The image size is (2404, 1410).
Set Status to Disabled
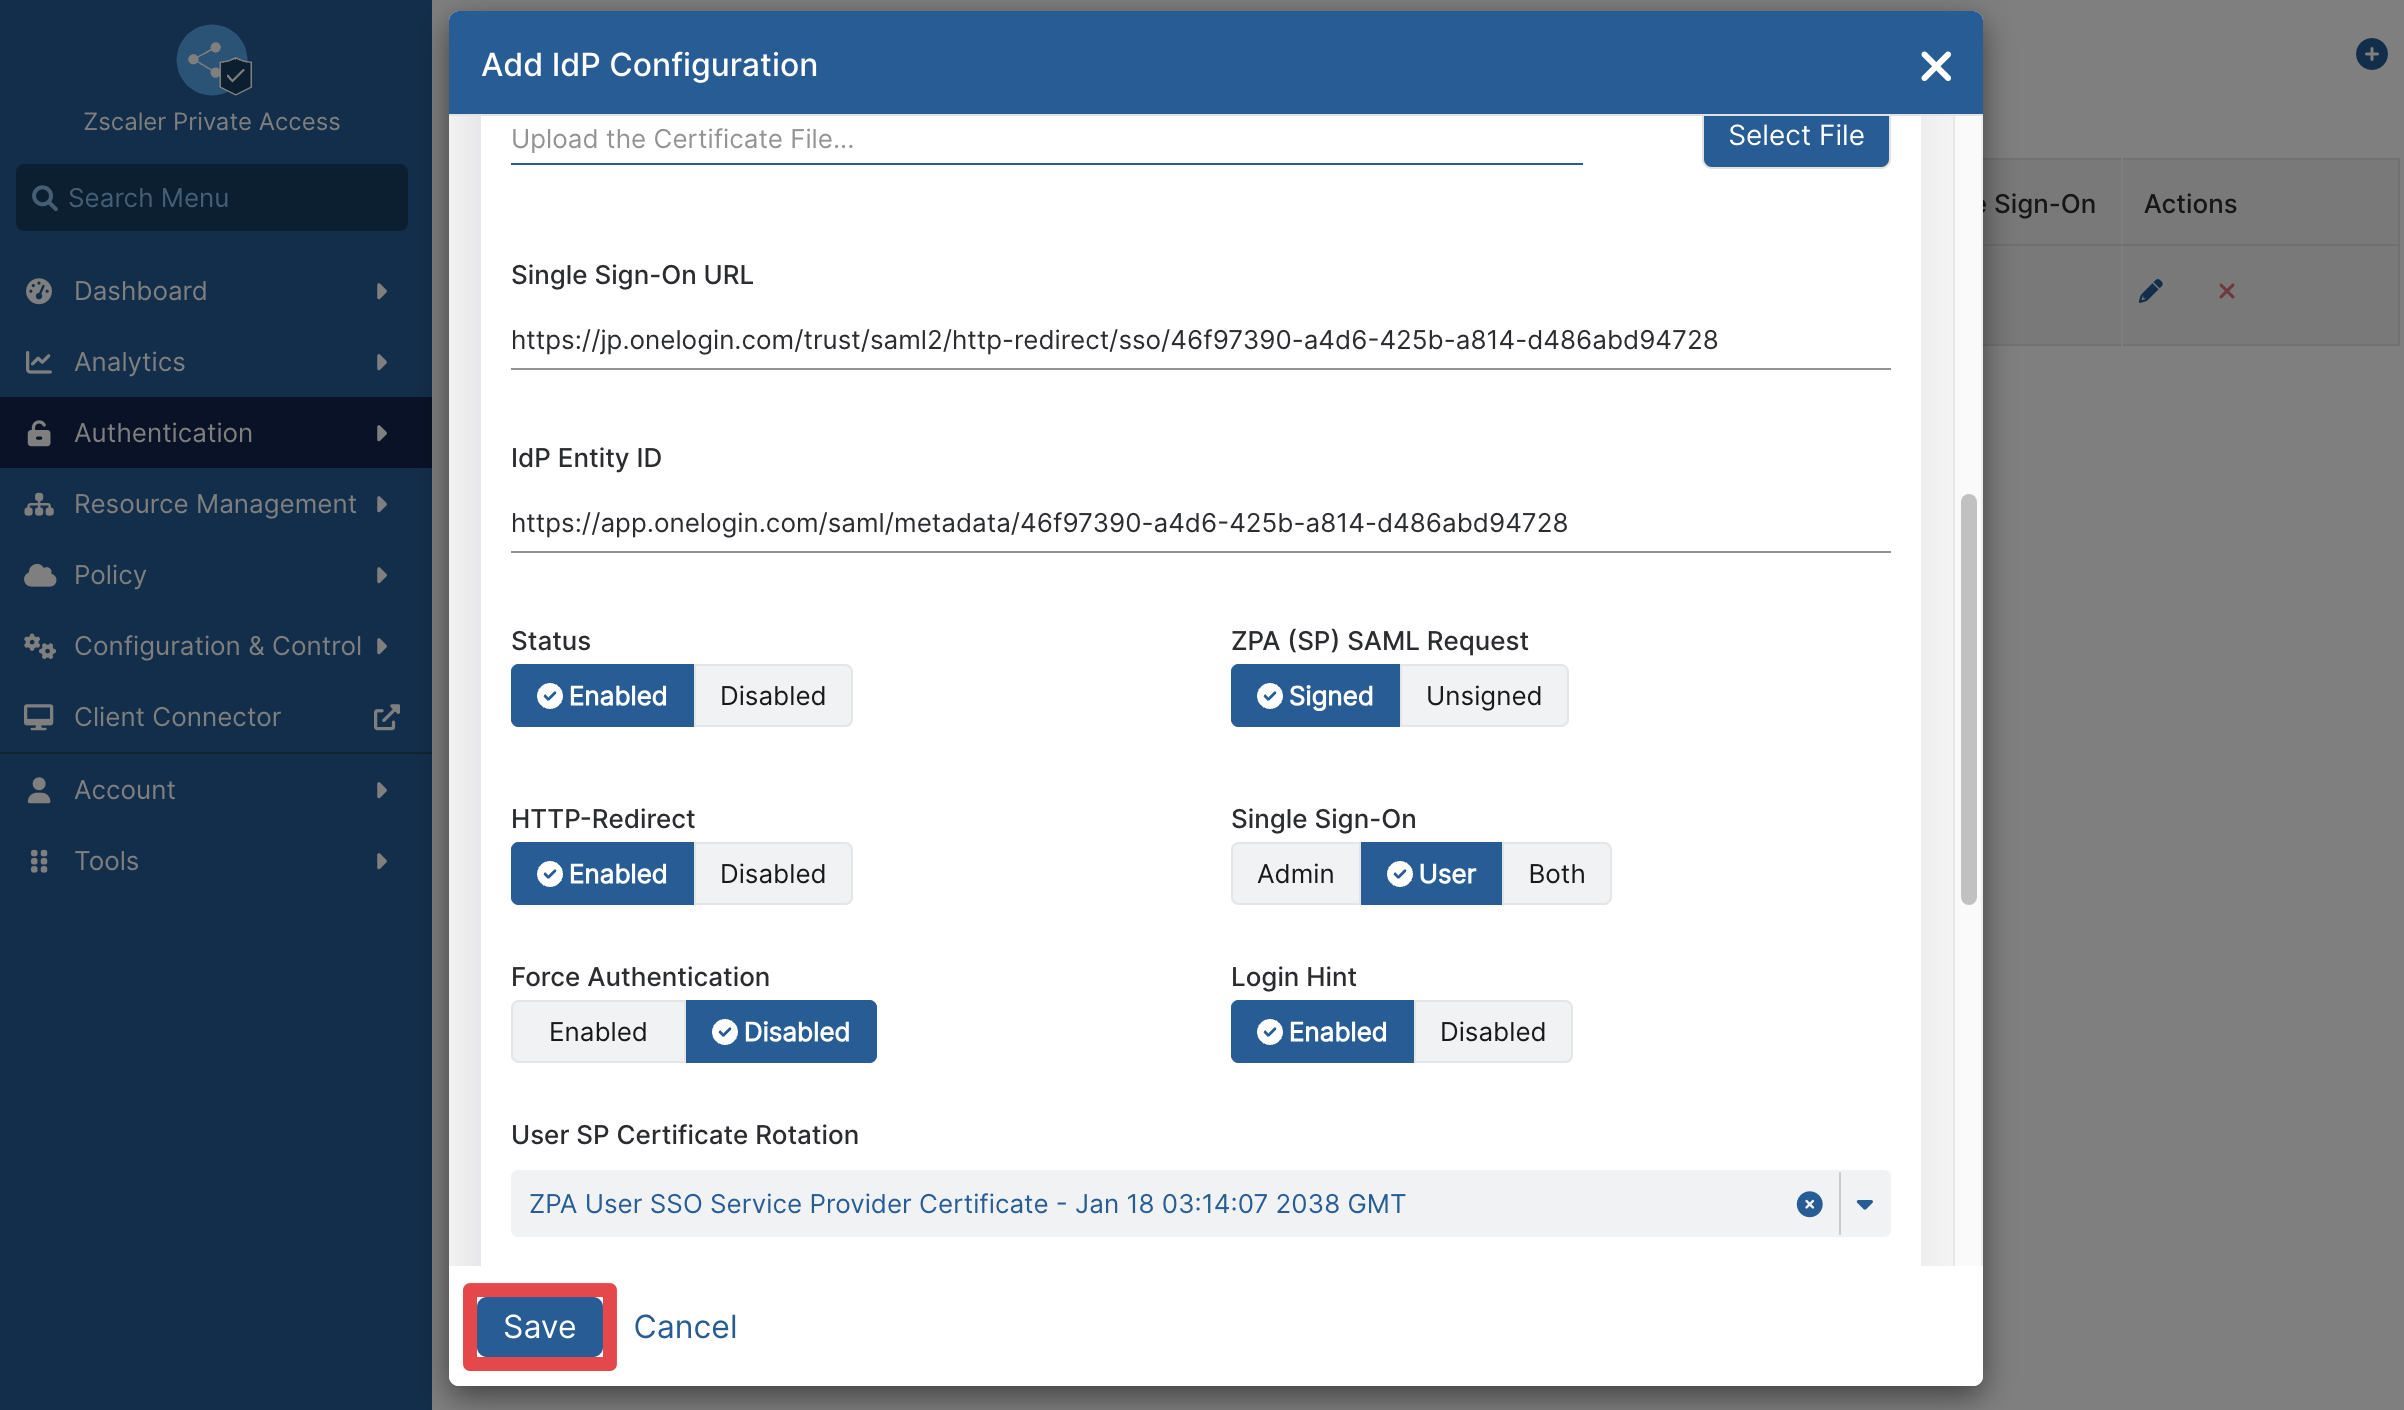pos(773,695)
